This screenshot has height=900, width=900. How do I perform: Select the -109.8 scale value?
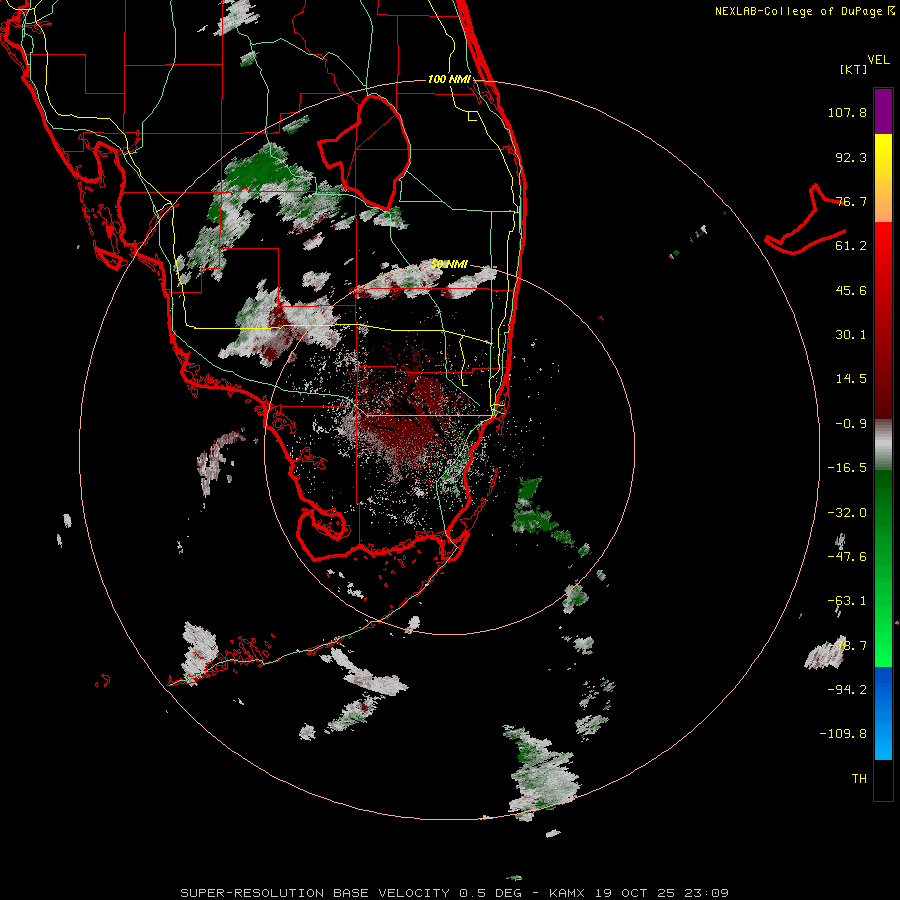(x=843, y=734)
